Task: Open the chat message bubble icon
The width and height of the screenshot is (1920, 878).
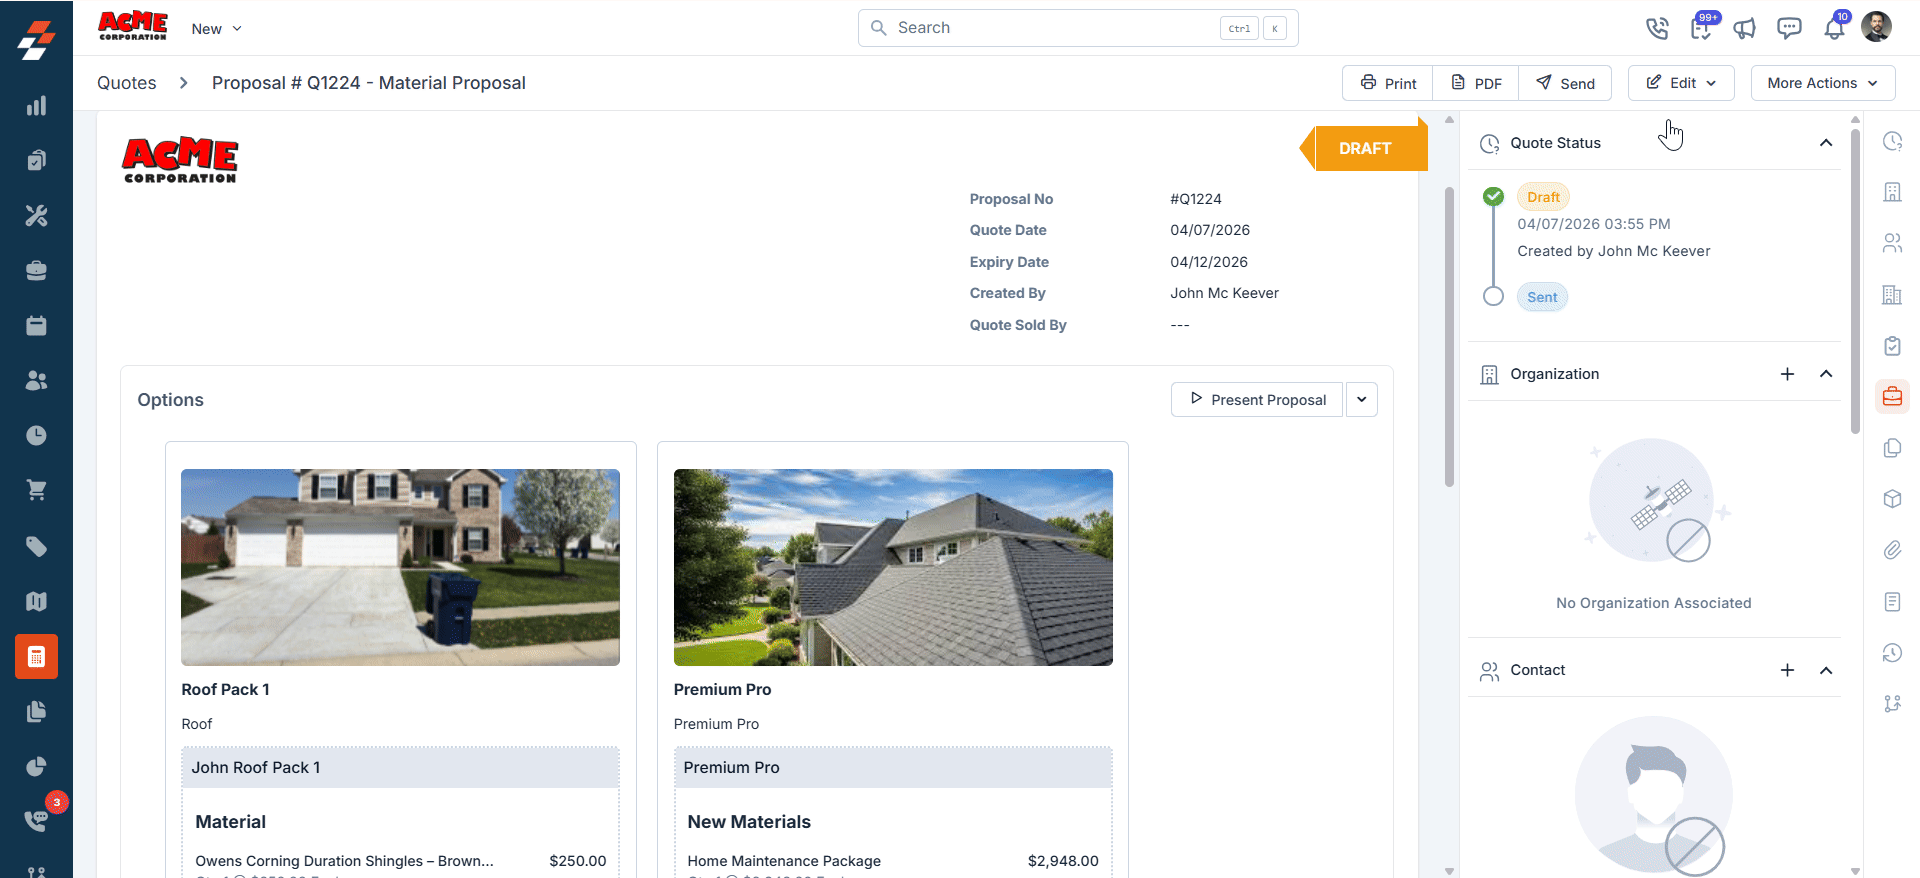Action: [1789, 28]
